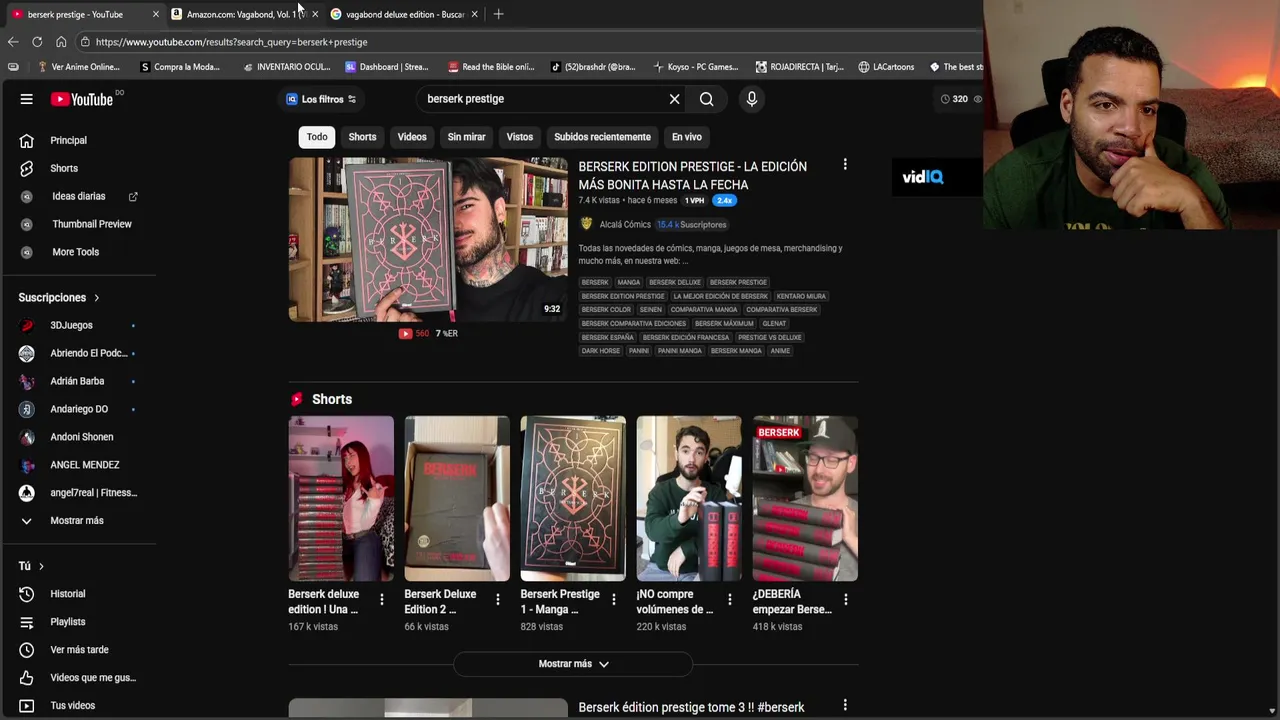Click the KENTARO MIURA tag
Screen dimensions: 1280x720
[801, 297]
